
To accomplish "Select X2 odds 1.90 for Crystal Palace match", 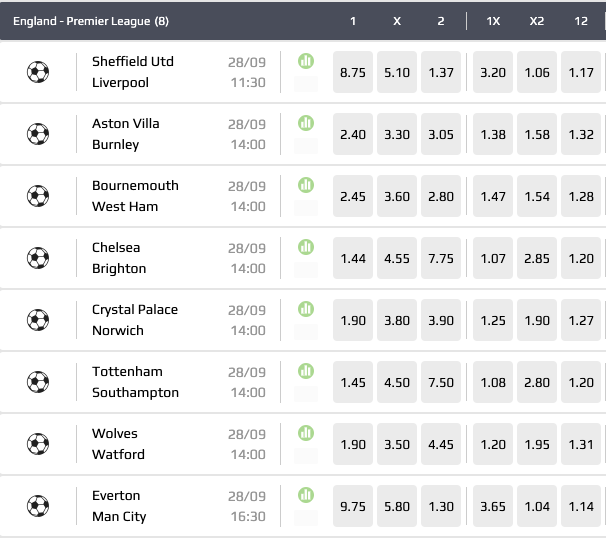I will (x=537, y=321).
